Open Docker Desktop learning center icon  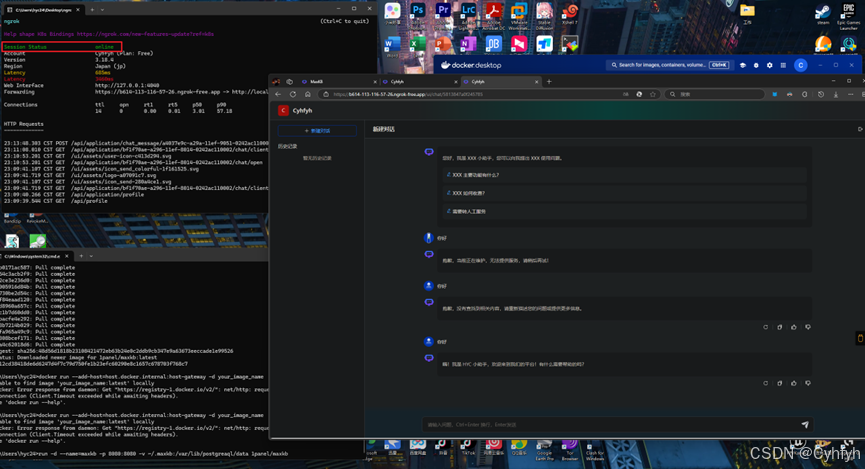tap(743, 65)
